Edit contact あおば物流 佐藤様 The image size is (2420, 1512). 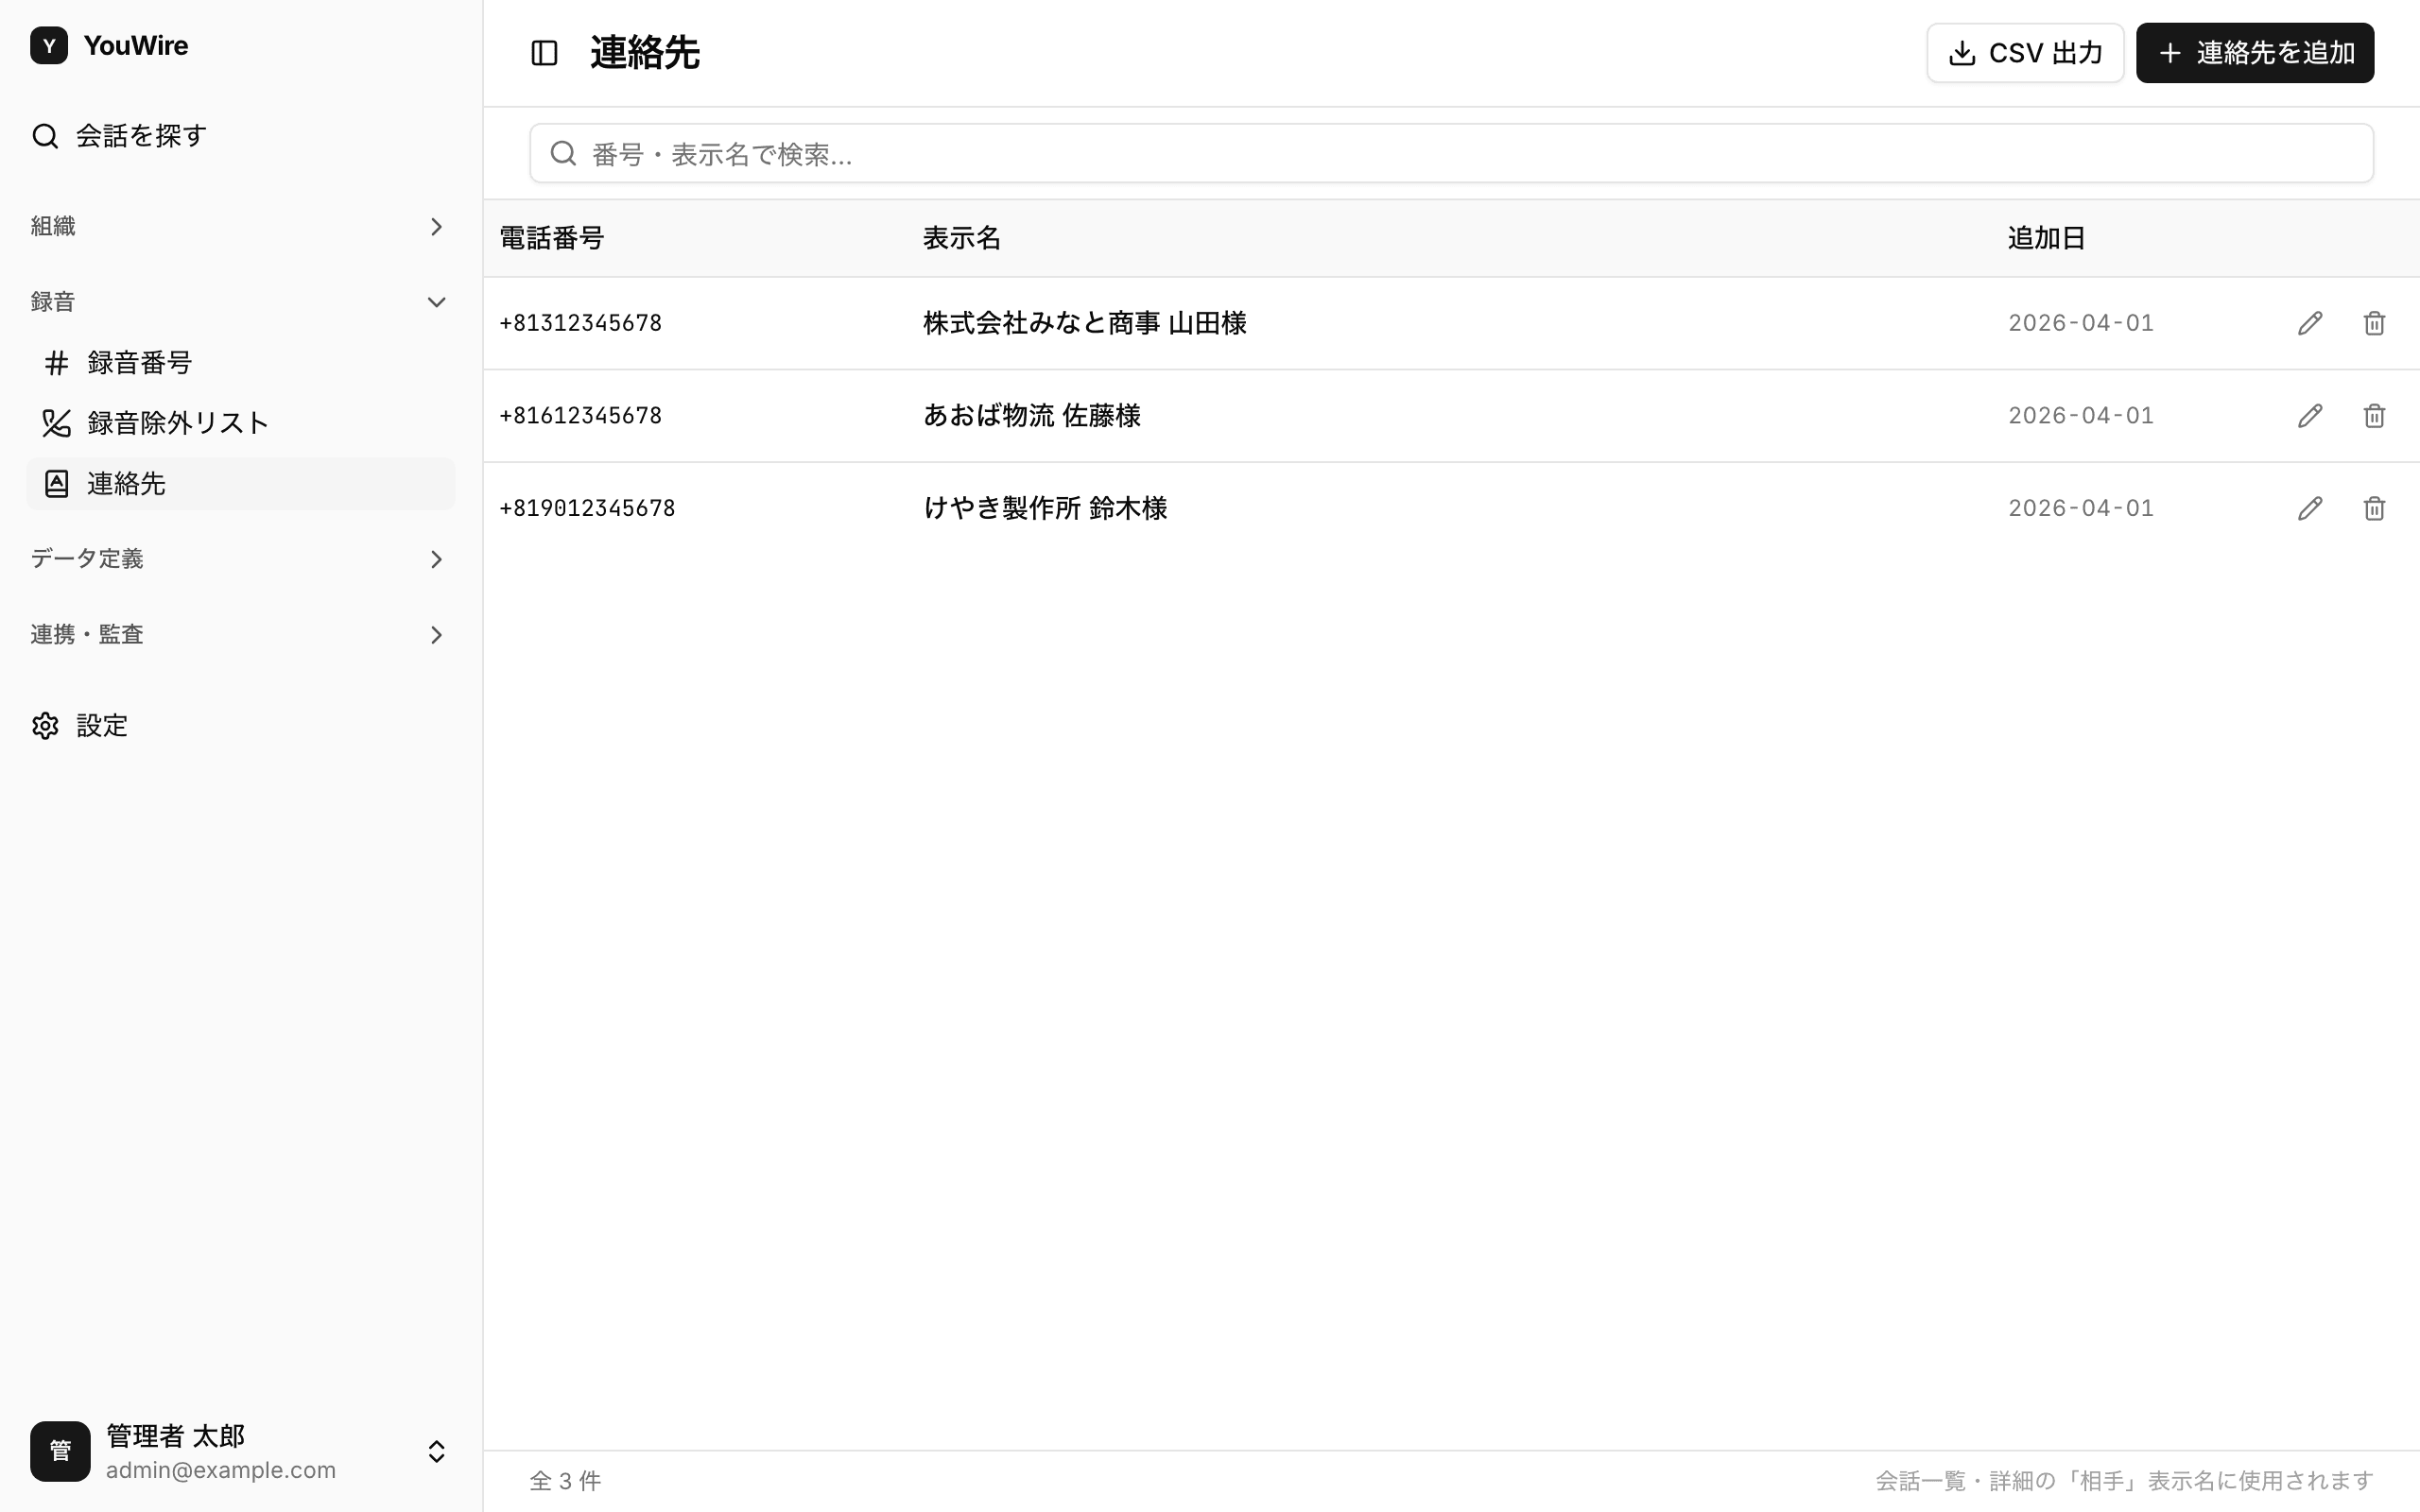(x=2310, y=416)
